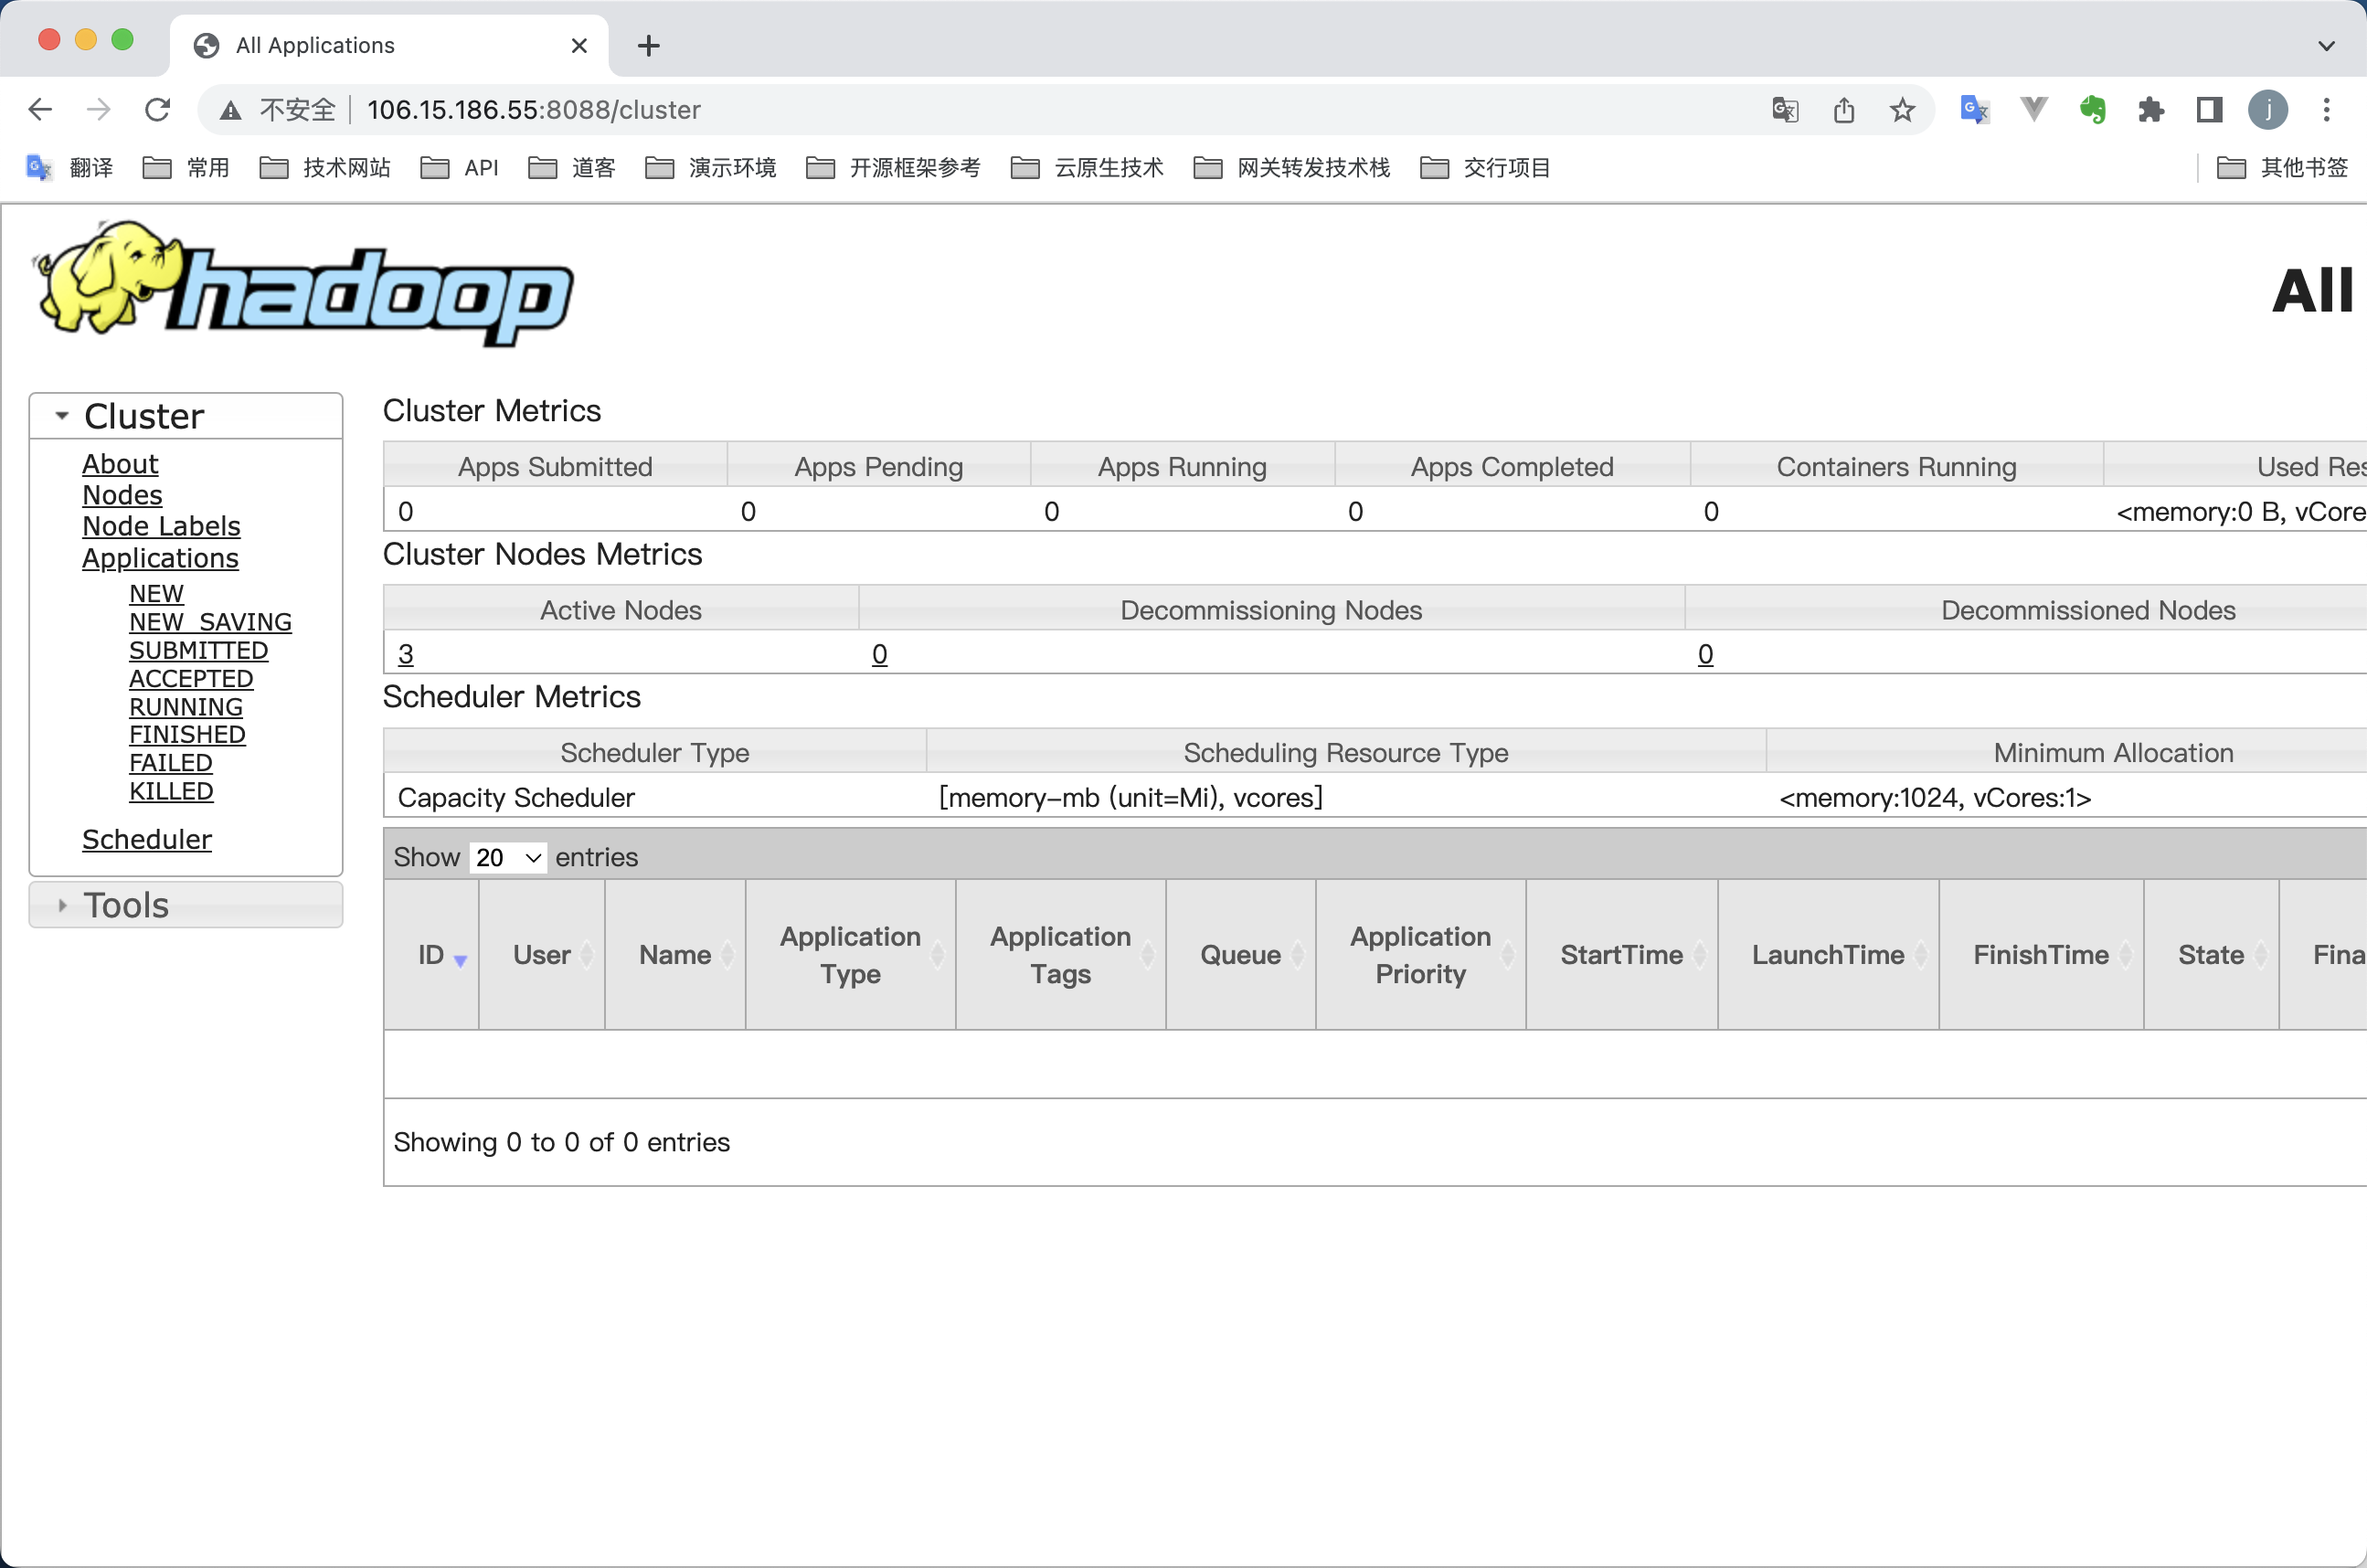Open the Show entries count dropdown
Screen dimensions: 2367x1568
tap(507, 857)
